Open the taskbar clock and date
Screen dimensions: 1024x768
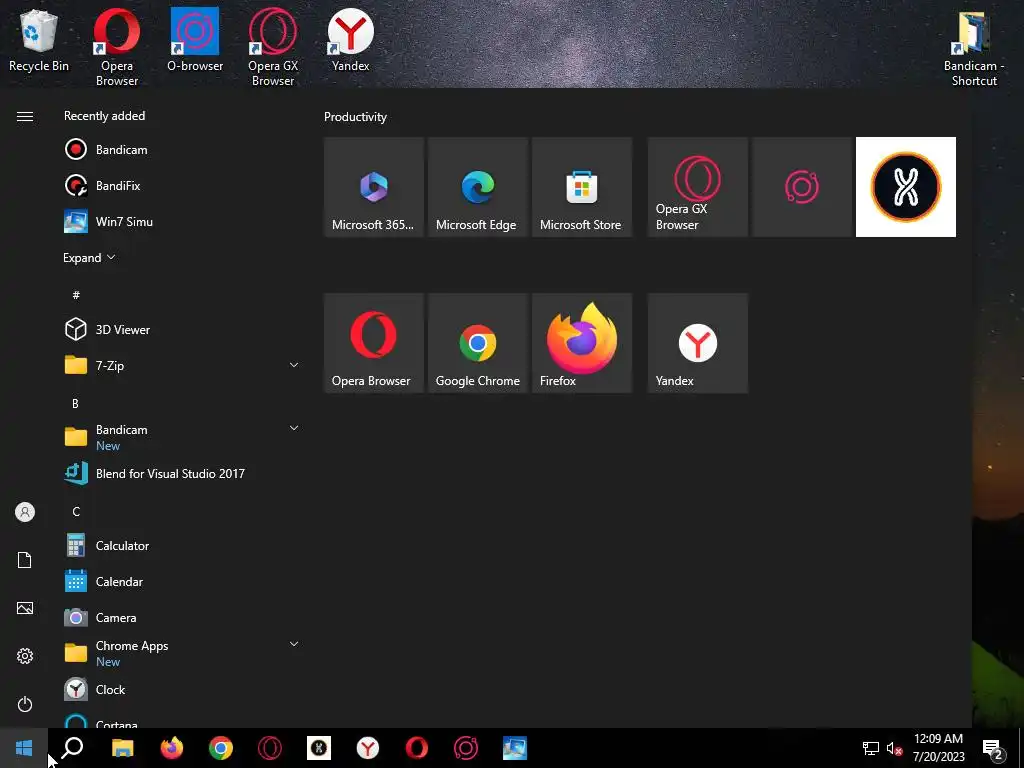(x=938, y=748)
